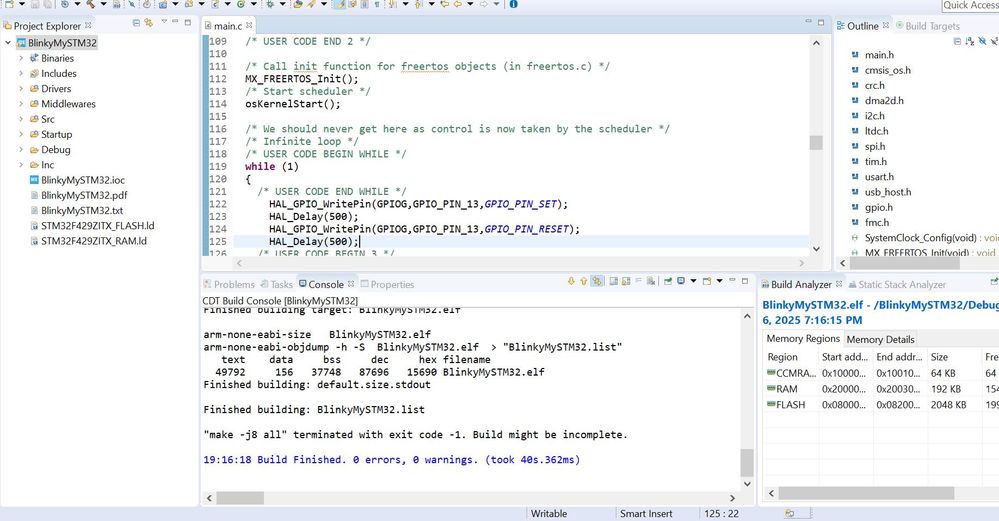Click the FLASH row in Memory Regions

tap(882, 404)
